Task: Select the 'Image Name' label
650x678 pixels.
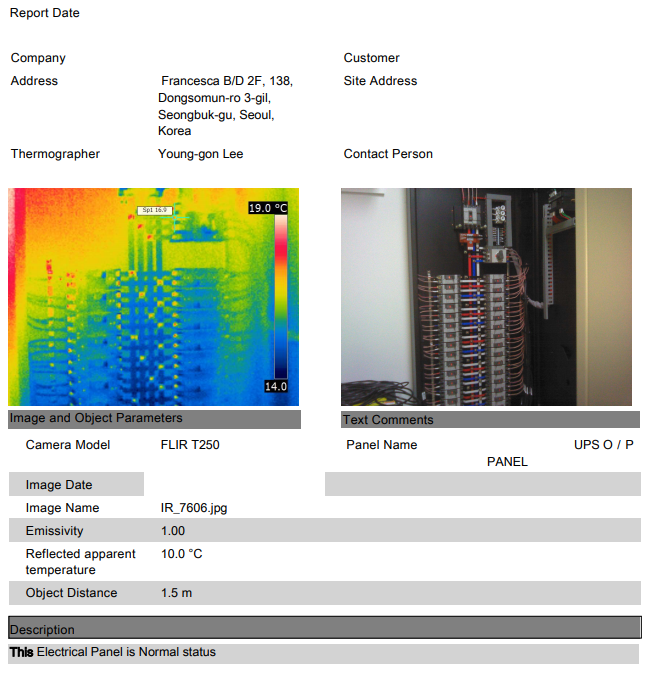Action: (x=63, y=508)
